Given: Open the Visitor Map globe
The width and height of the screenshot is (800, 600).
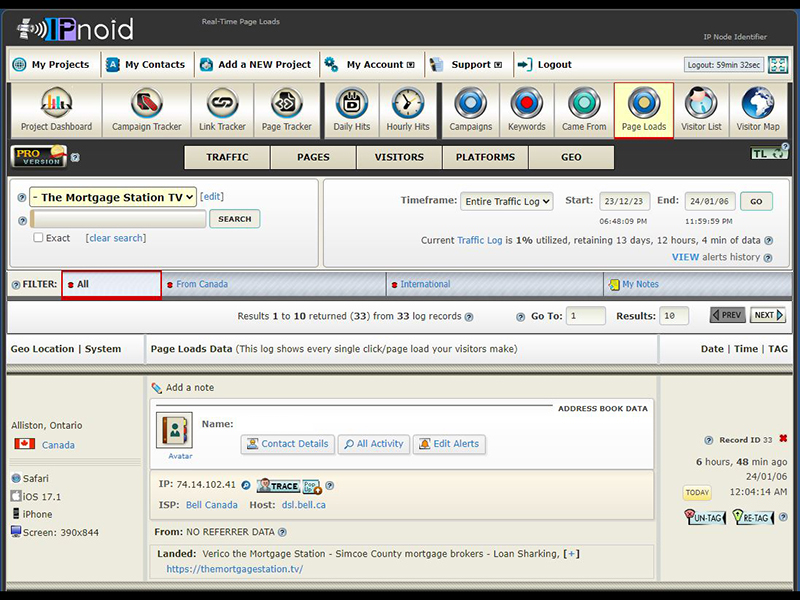Looking at the screenshot, I should click(758, 110).
